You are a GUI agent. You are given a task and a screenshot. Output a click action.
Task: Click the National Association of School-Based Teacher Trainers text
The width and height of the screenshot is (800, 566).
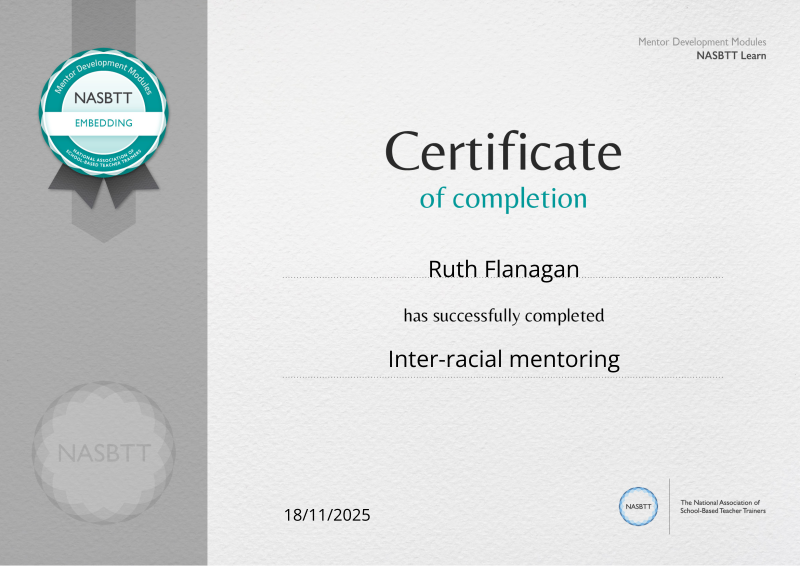(720, 506)
